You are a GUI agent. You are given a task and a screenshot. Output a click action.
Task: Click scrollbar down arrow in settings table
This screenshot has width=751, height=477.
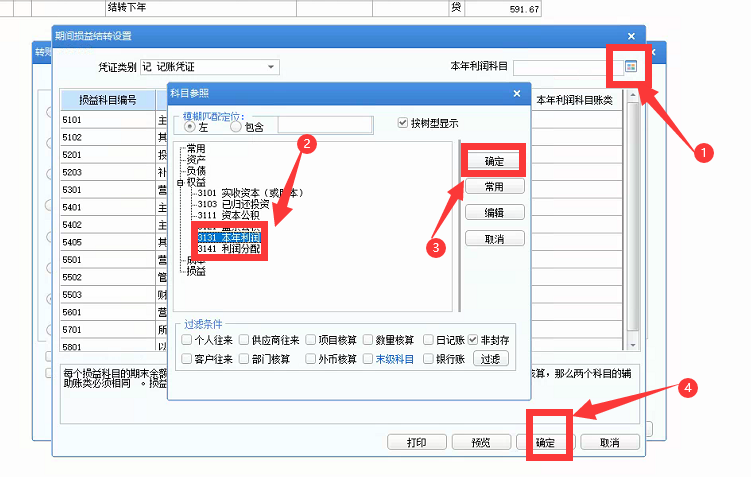pyautogui.click(x=633, y=345)
